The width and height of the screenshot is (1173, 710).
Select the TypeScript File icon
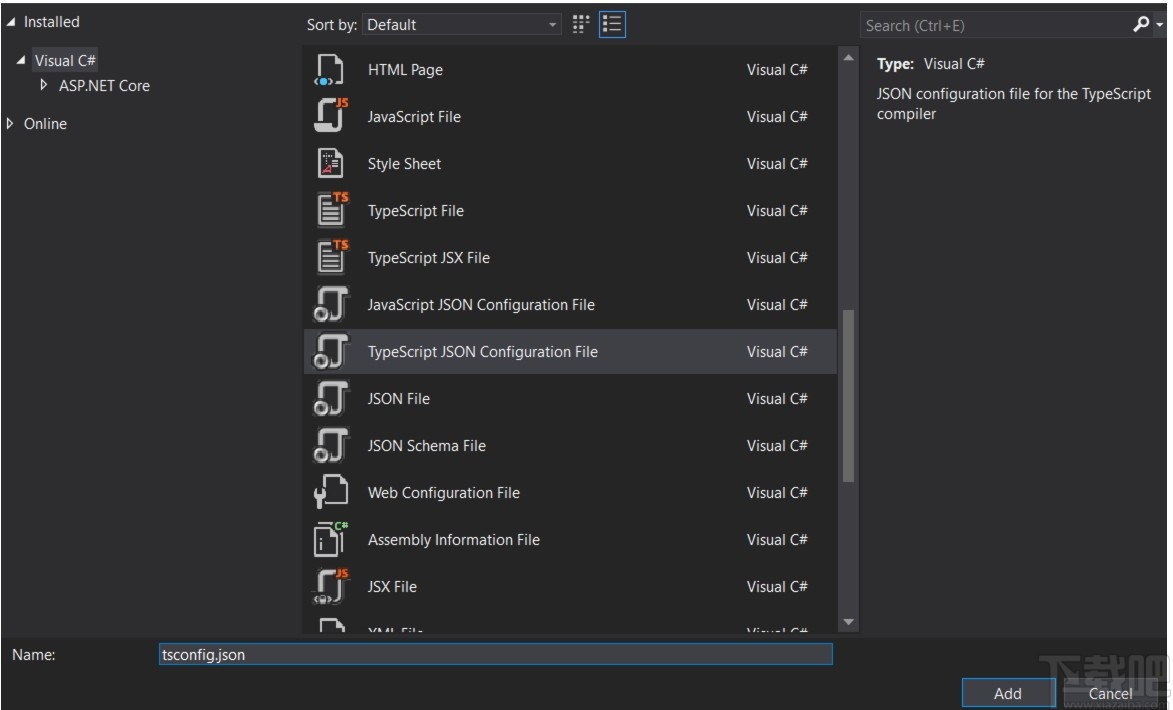[330, 211]
